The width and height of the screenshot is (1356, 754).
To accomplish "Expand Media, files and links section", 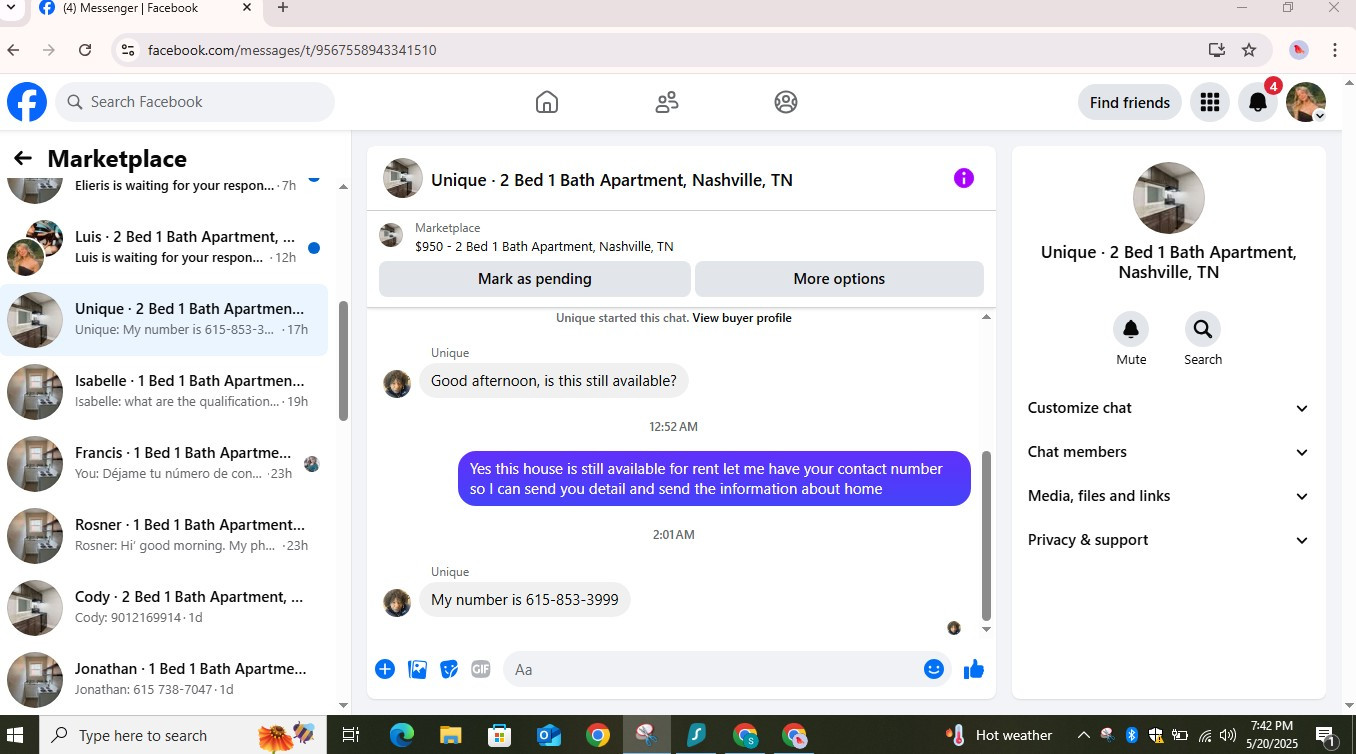I will coord(1168,496).
